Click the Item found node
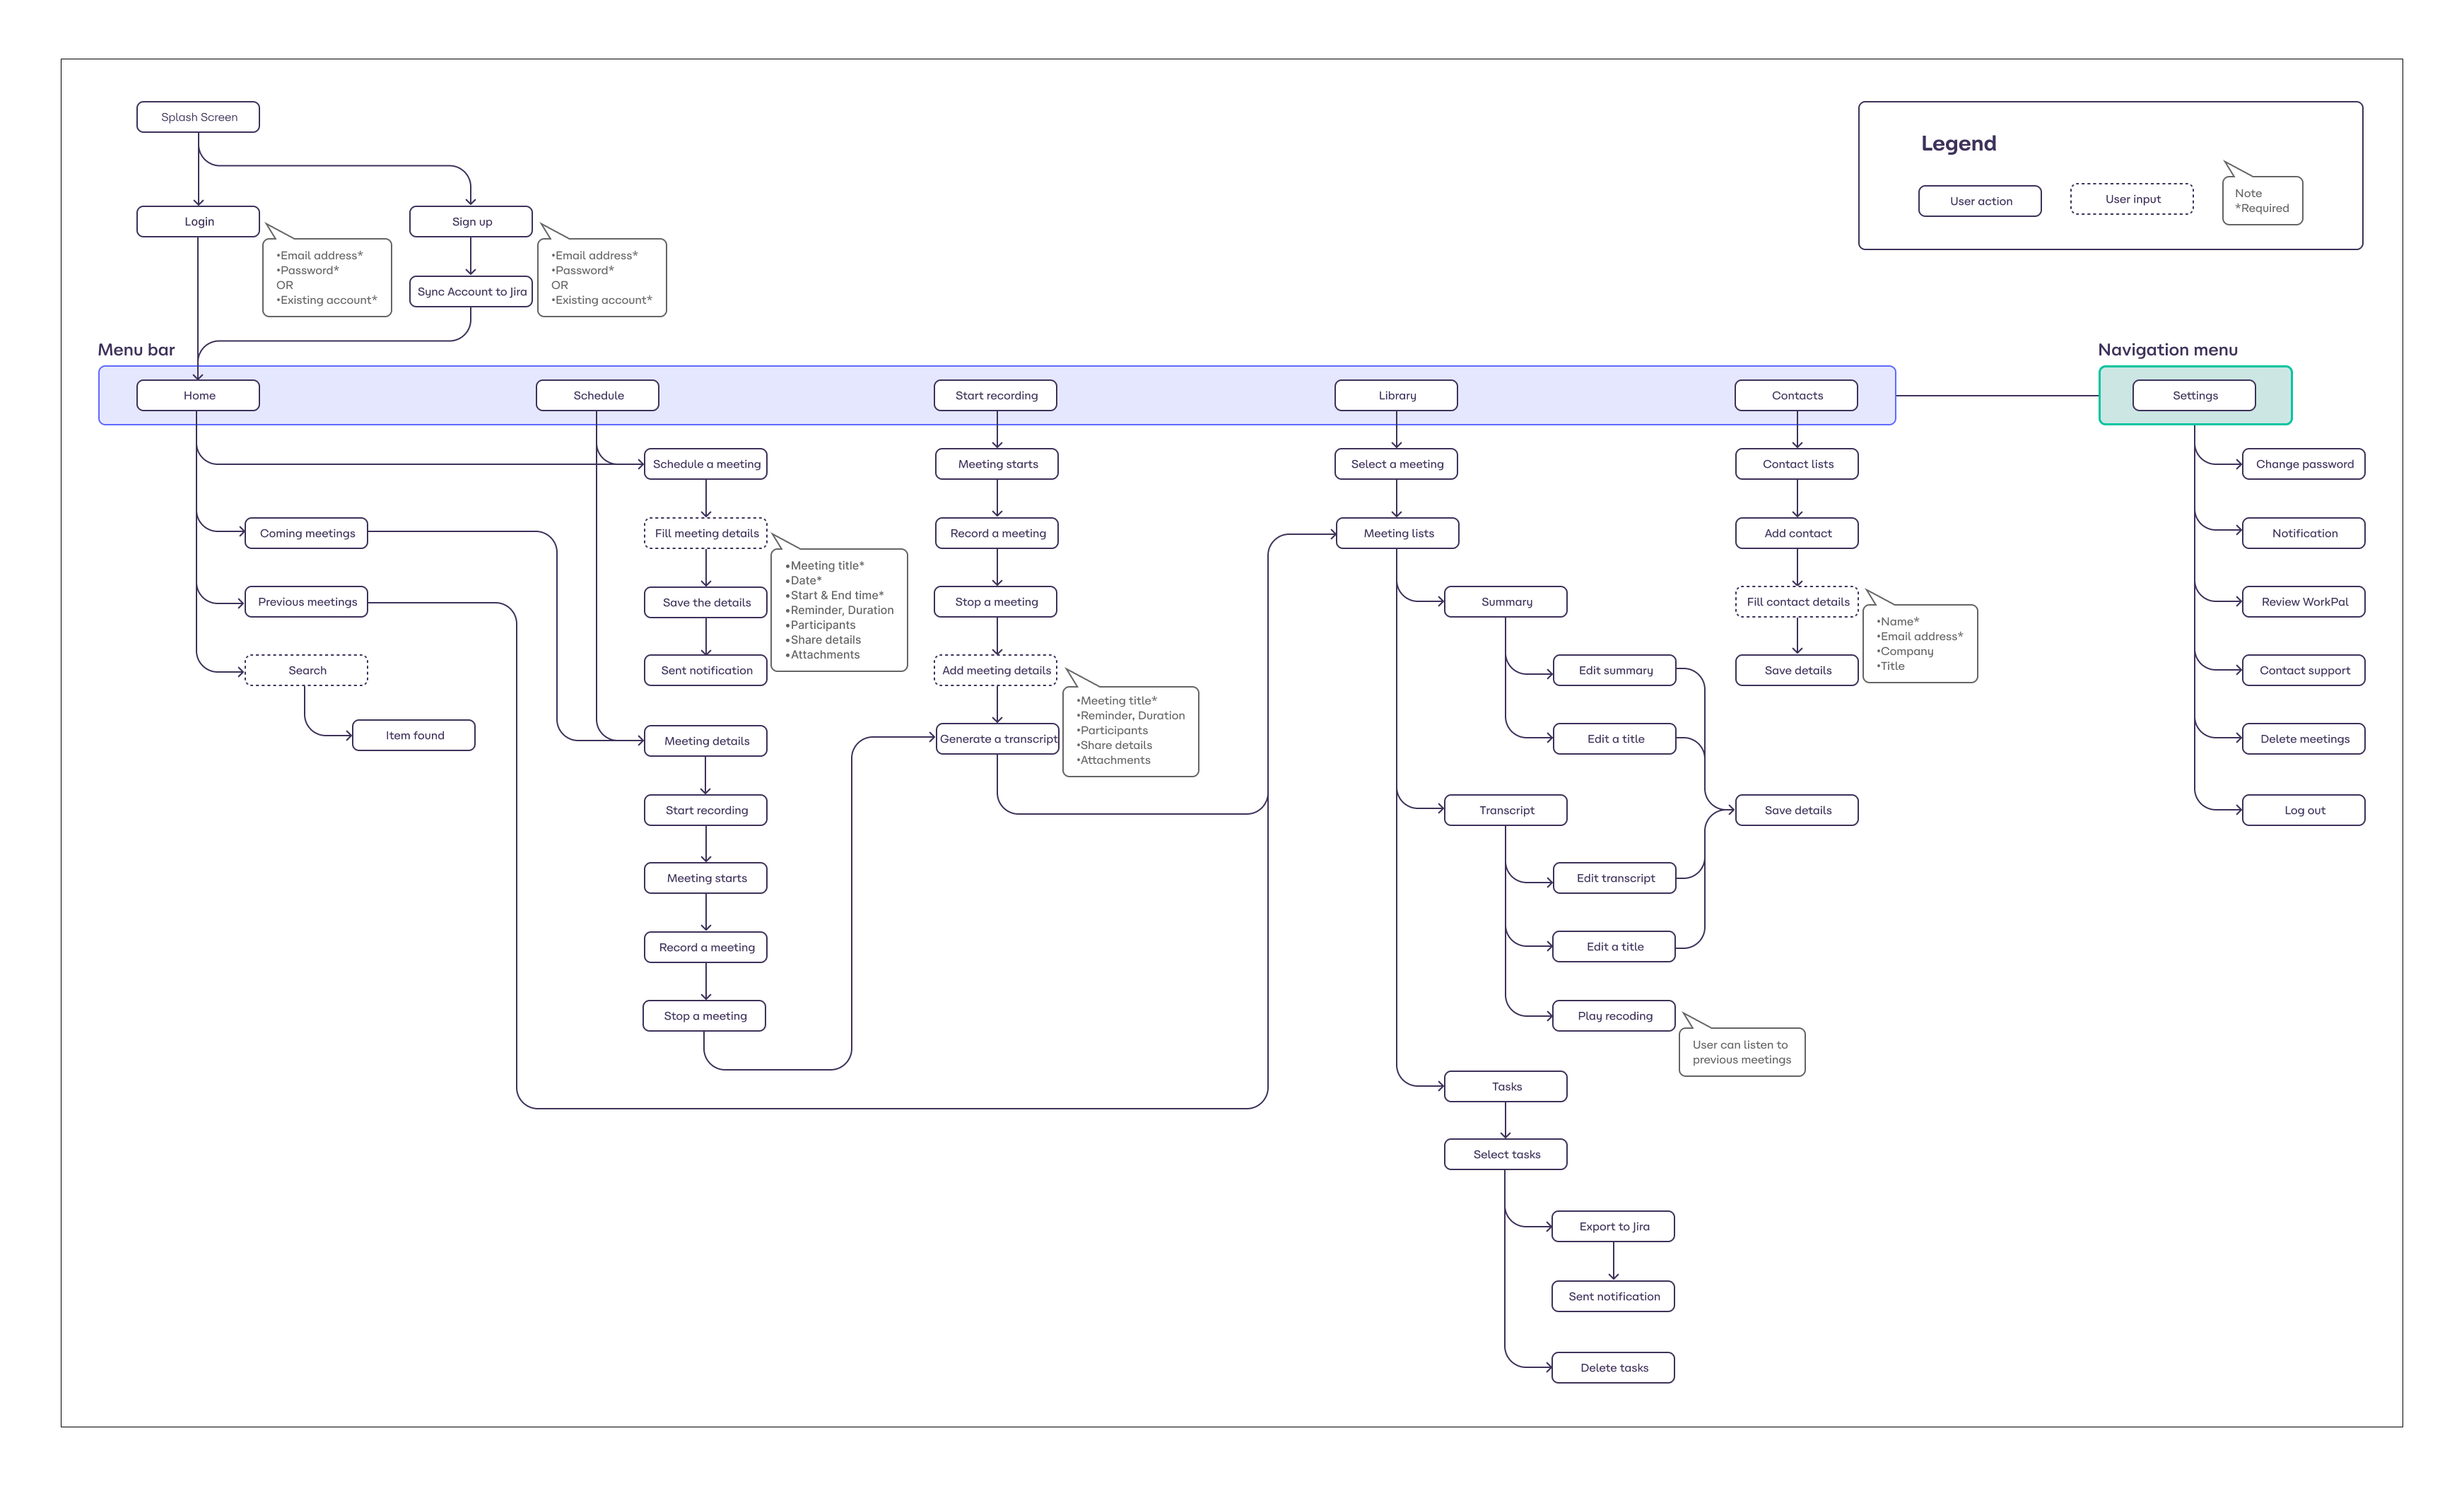Image resolution: width=2464 pixels, height=1486 pixels. pyautogui.click(x=414, y=735)
